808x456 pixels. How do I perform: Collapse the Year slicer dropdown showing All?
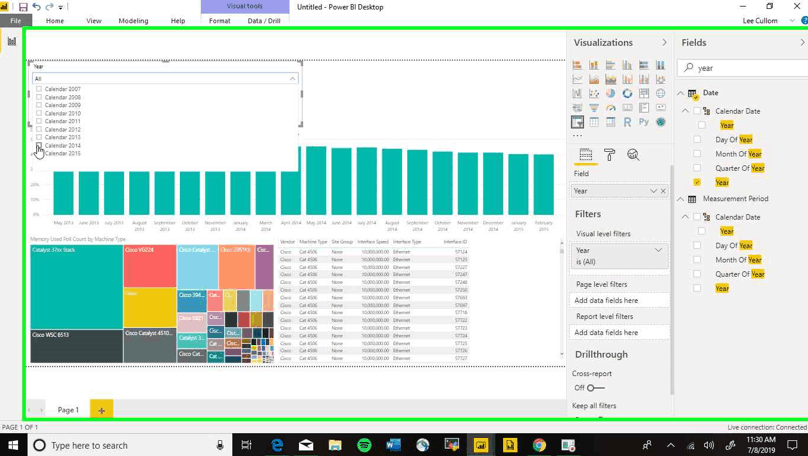(292, 78)
